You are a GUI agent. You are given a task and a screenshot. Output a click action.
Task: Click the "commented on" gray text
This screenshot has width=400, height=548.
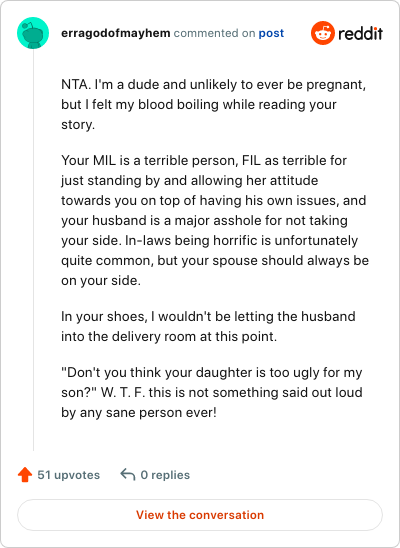click(x=214, y=33)
